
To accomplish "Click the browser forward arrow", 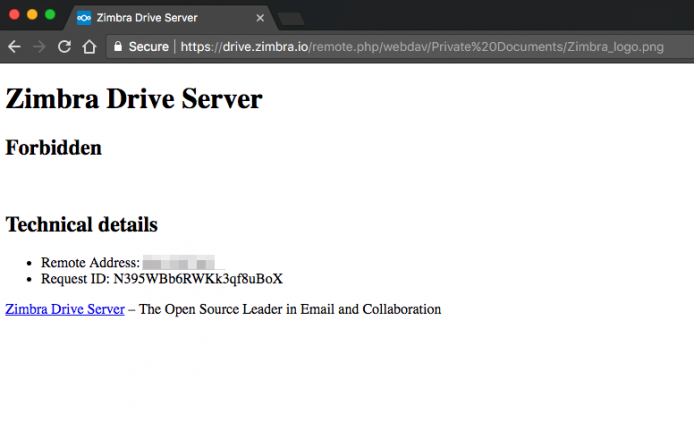I will [x=39, y=46].
